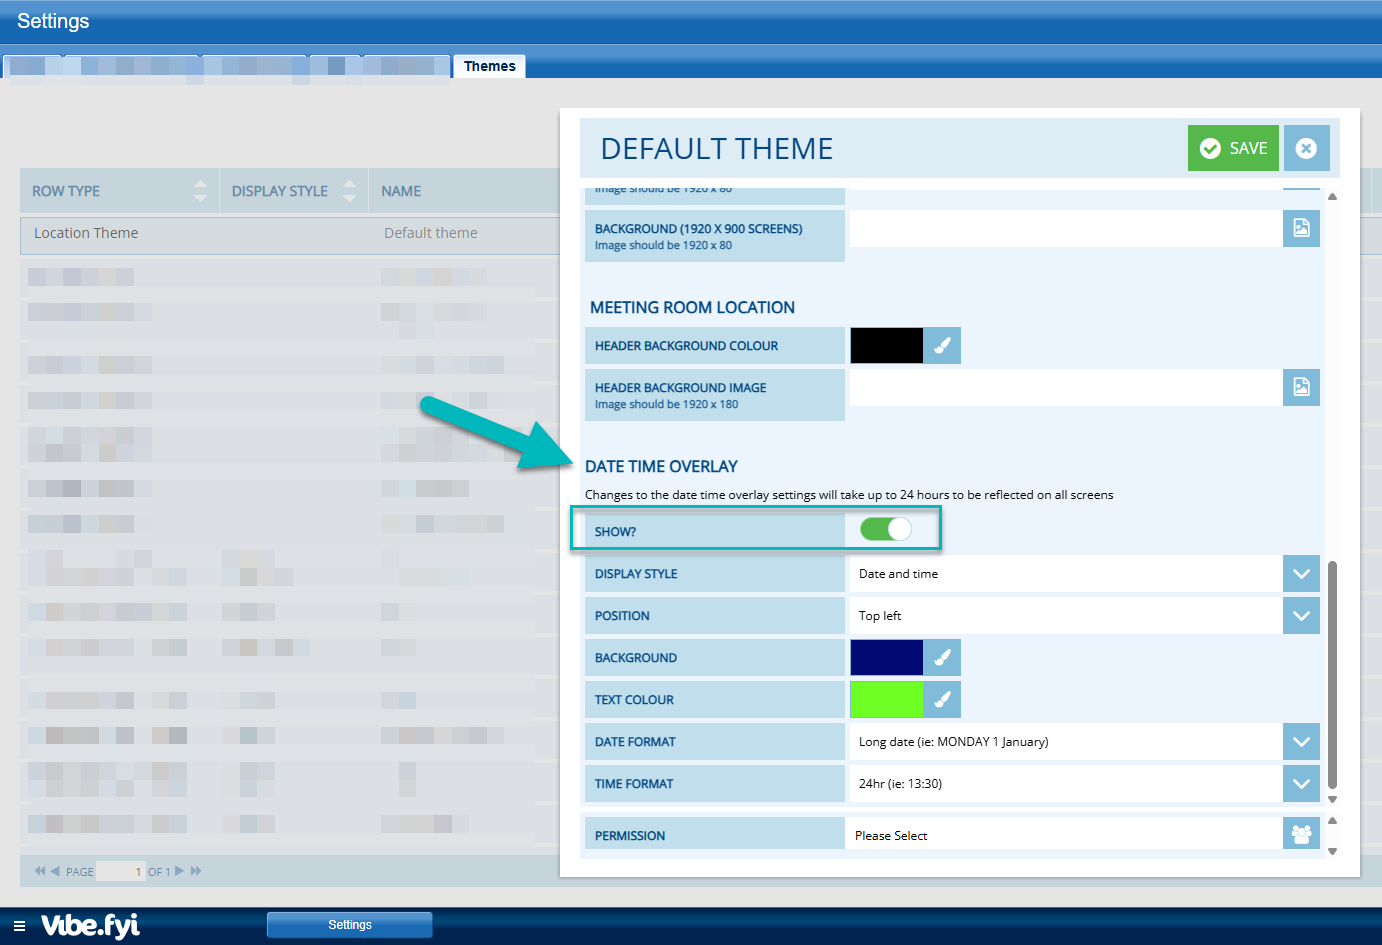Close the Default Theme dialog
Image resolution: width=1382 pixels, height=945 pixels.
[x=1306, y=148]
